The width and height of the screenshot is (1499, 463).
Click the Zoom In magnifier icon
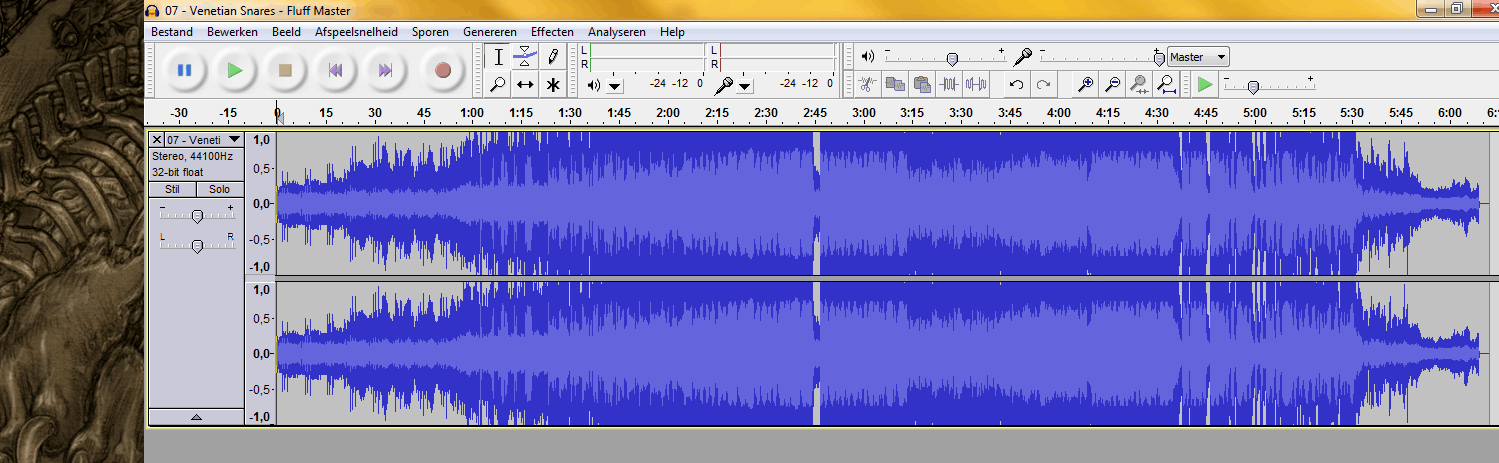[x=1085, y=84]
